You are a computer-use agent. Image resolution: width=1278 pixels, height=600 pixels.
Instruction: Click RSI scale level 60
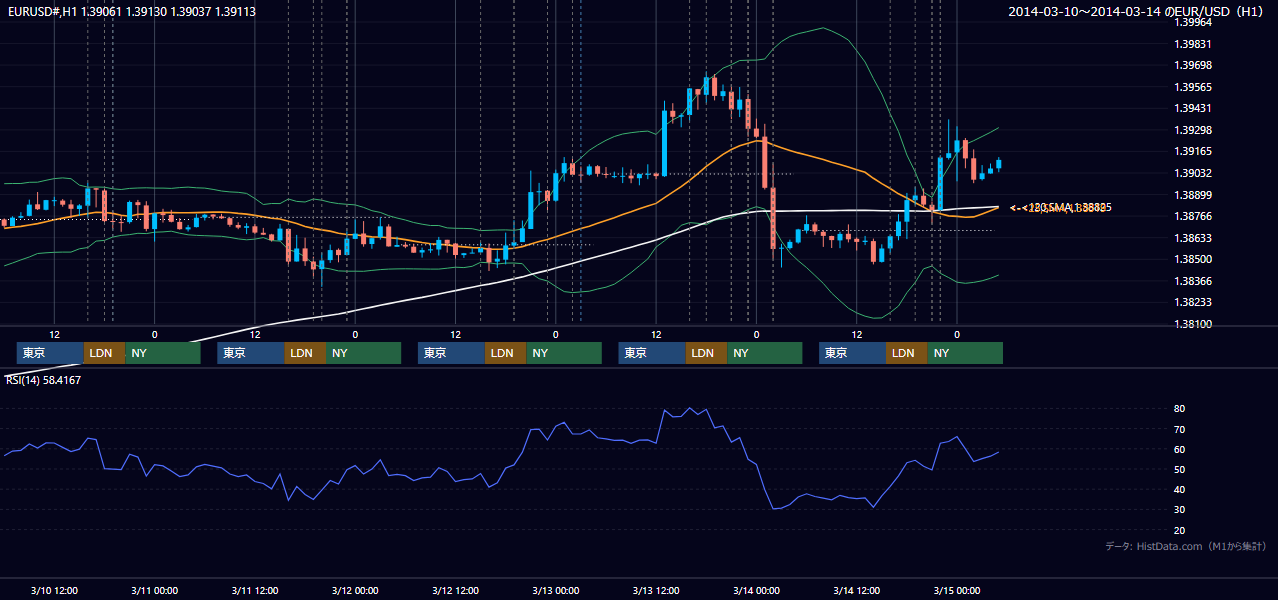(1179, 449)
